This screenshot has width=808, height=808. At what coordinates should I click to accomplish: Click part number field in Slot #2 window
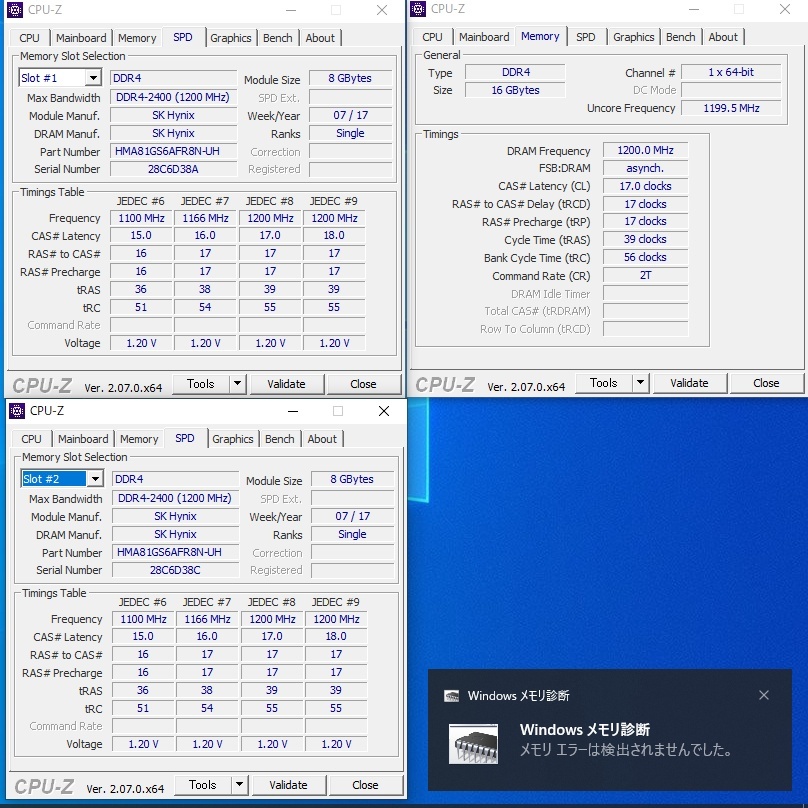(175, 552)
